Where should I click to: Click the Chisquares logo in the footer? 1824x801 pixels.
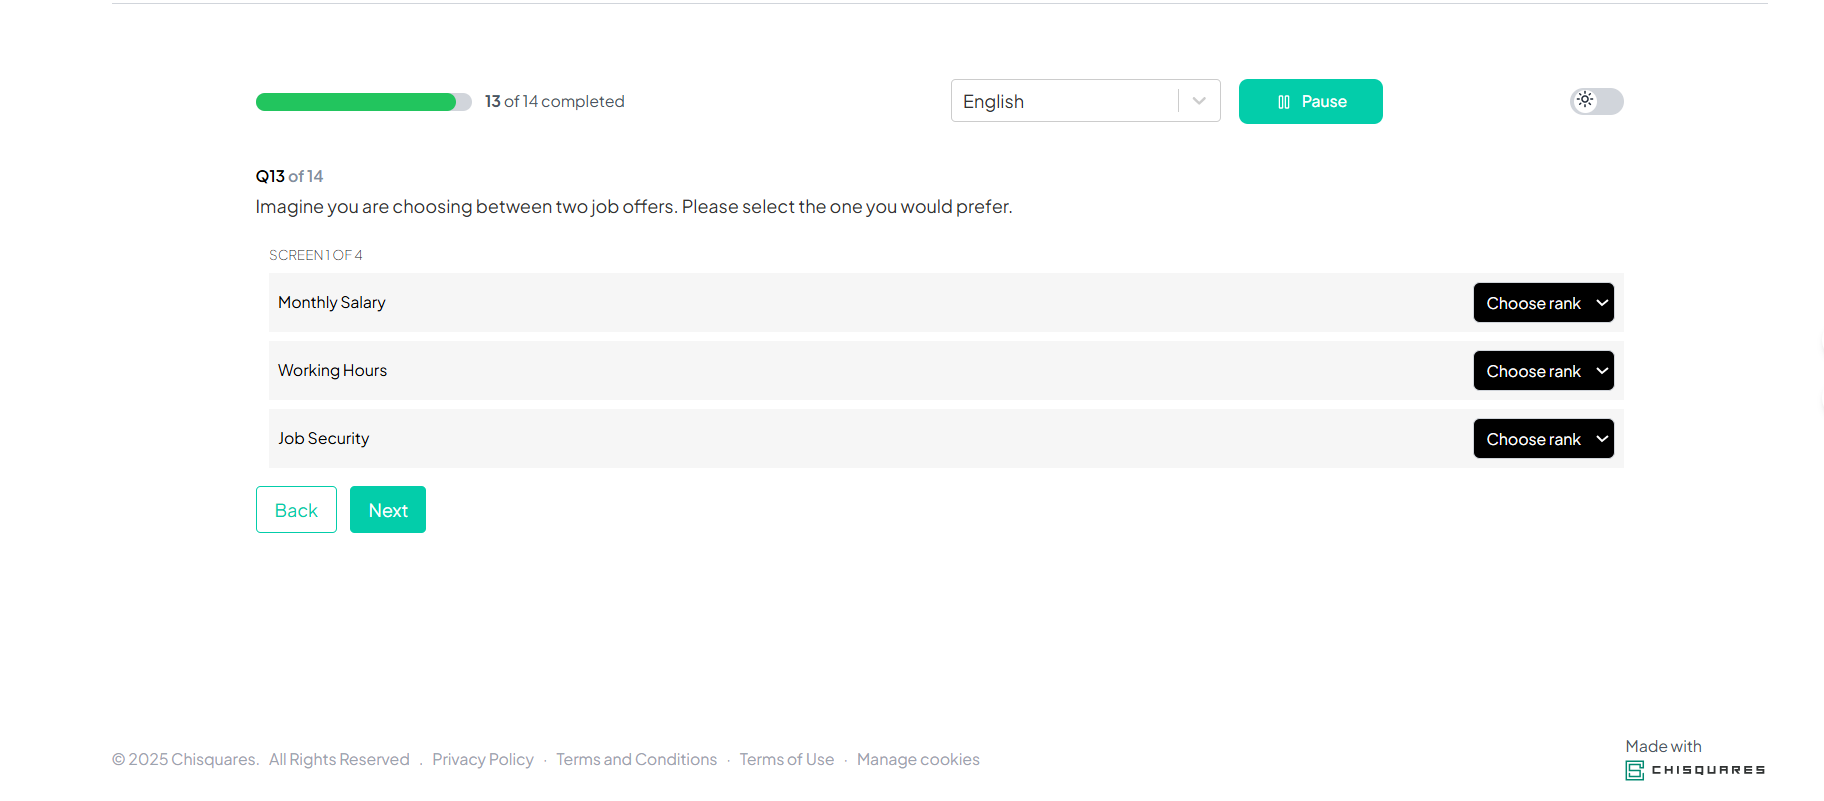pyautogui.click(x=1695, y=770)
